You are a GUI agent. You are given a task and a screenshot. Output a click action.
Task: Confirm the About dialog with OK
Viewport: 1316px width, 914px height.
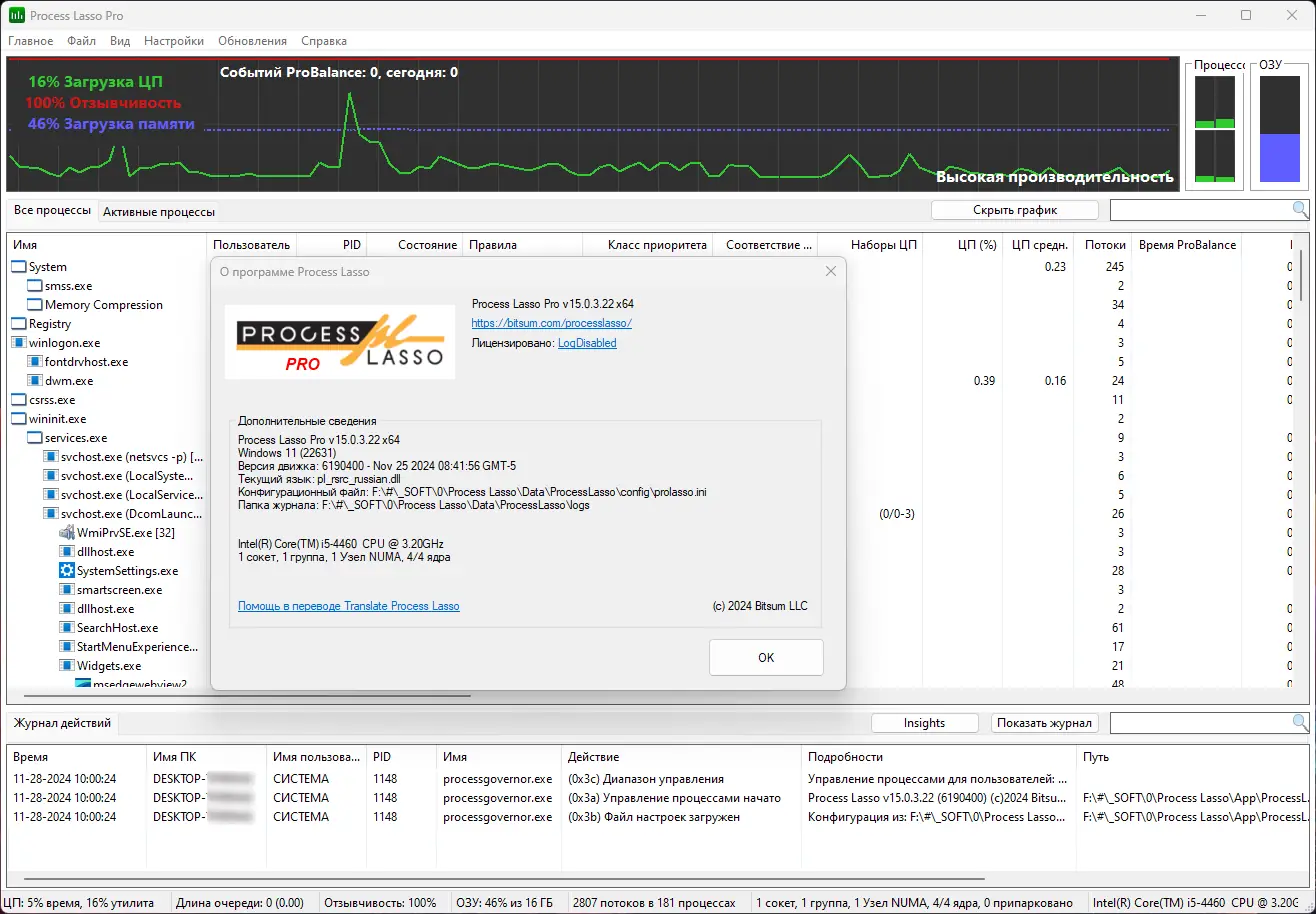(766, 658)
